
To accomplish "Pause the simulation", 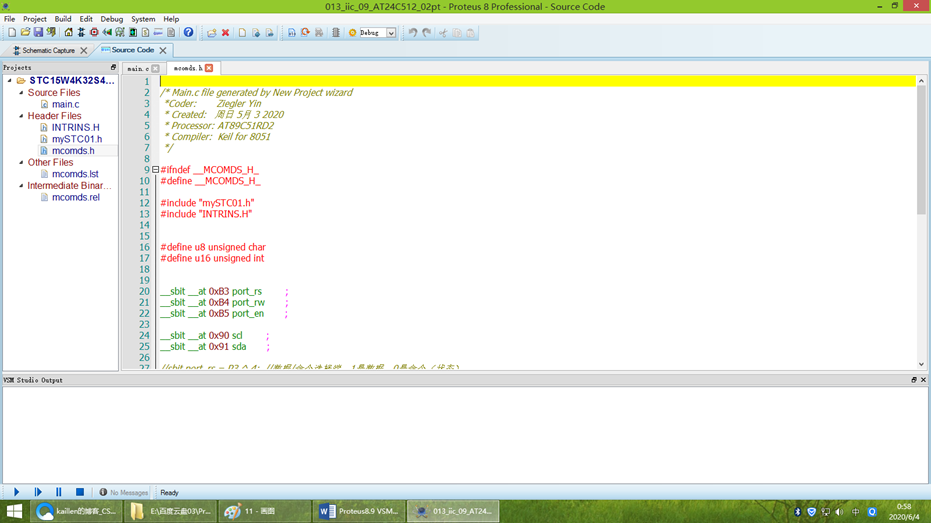I will pyautogui.click(x=59, y=492).
